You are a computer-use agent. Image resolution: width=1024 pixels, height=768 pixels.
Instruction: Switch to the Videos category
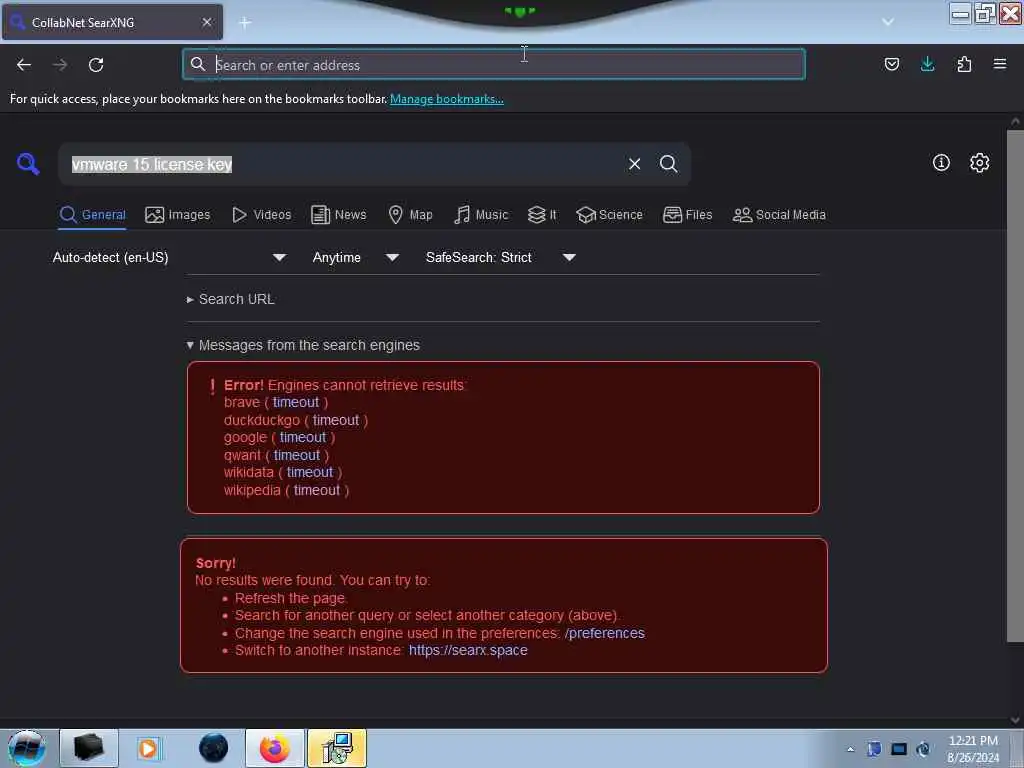click(262, 215)
